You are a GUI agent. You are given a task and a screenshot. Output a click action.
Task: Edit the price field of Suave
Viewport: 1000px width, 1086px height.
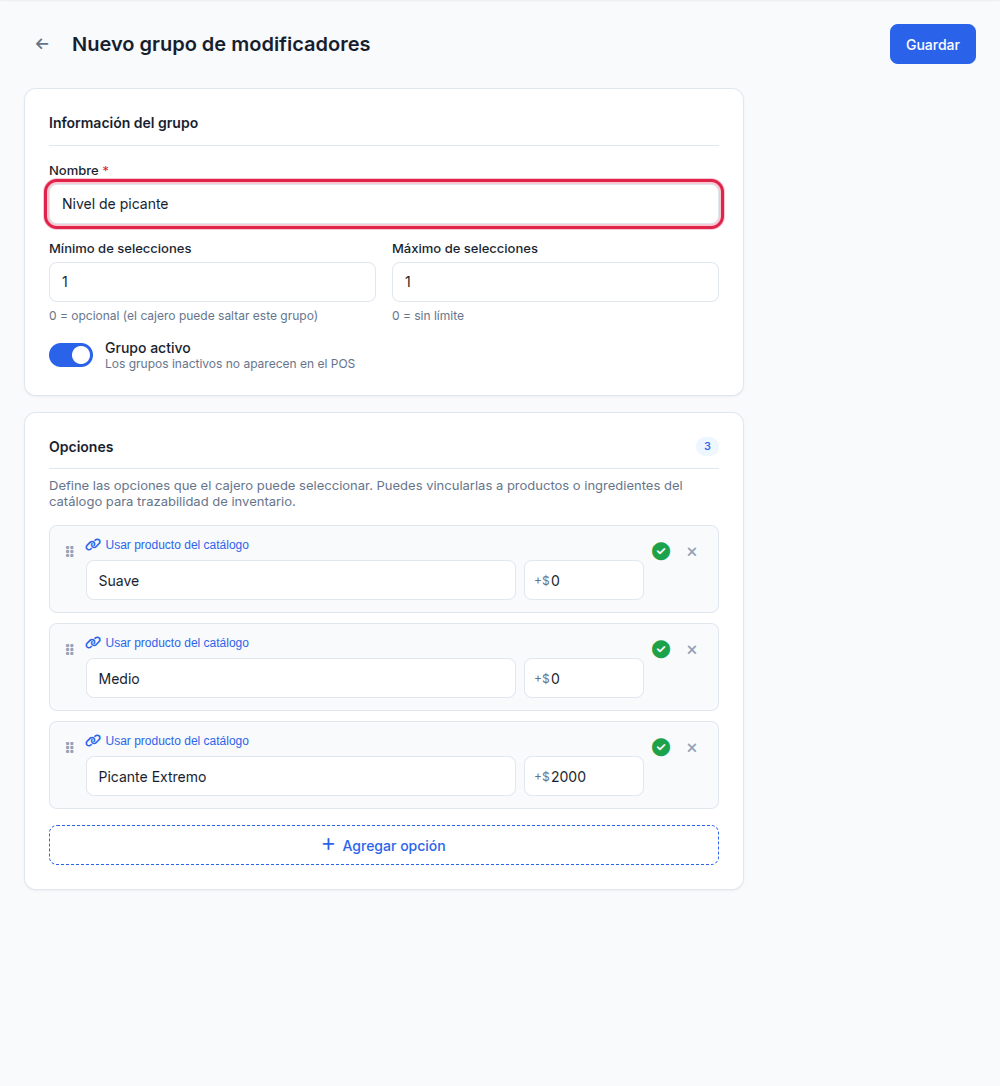pos(584,580)
